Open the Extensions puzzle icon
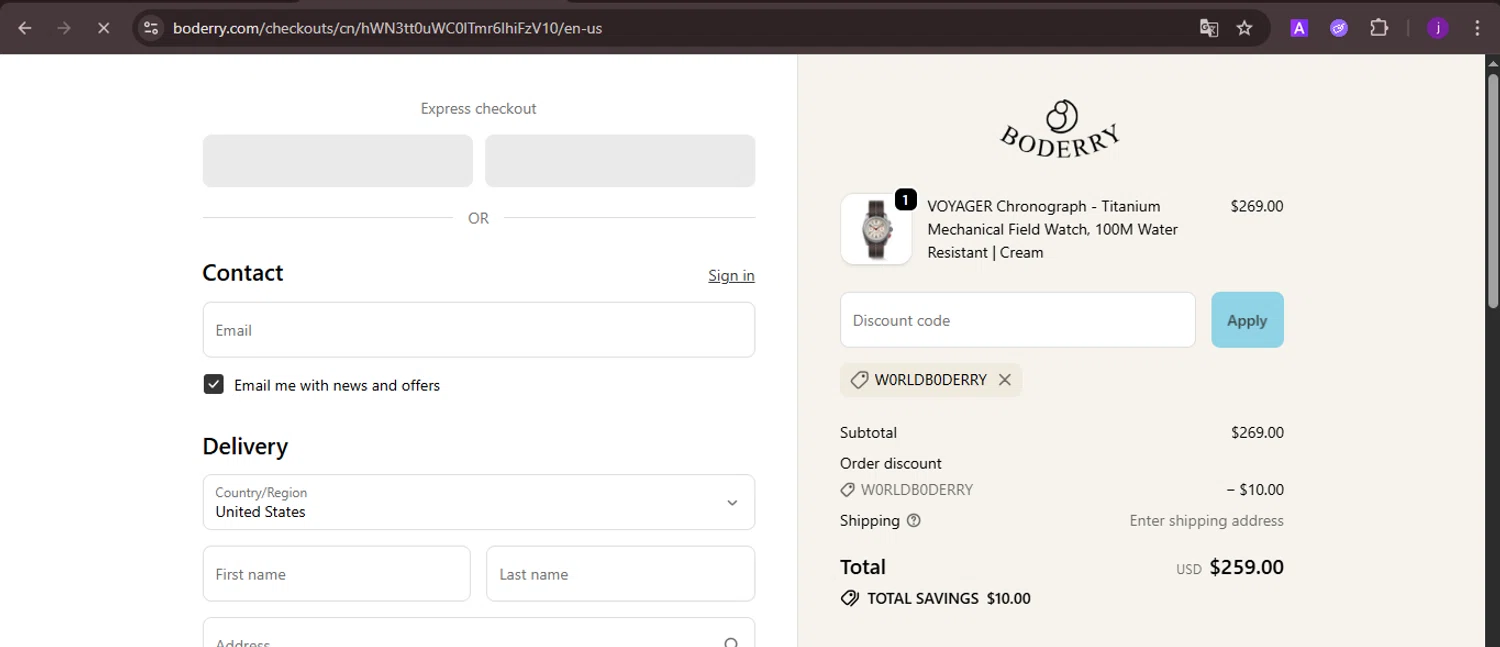The height and width of the screenshot is (647, 1500). click(x=1379, y=28)
